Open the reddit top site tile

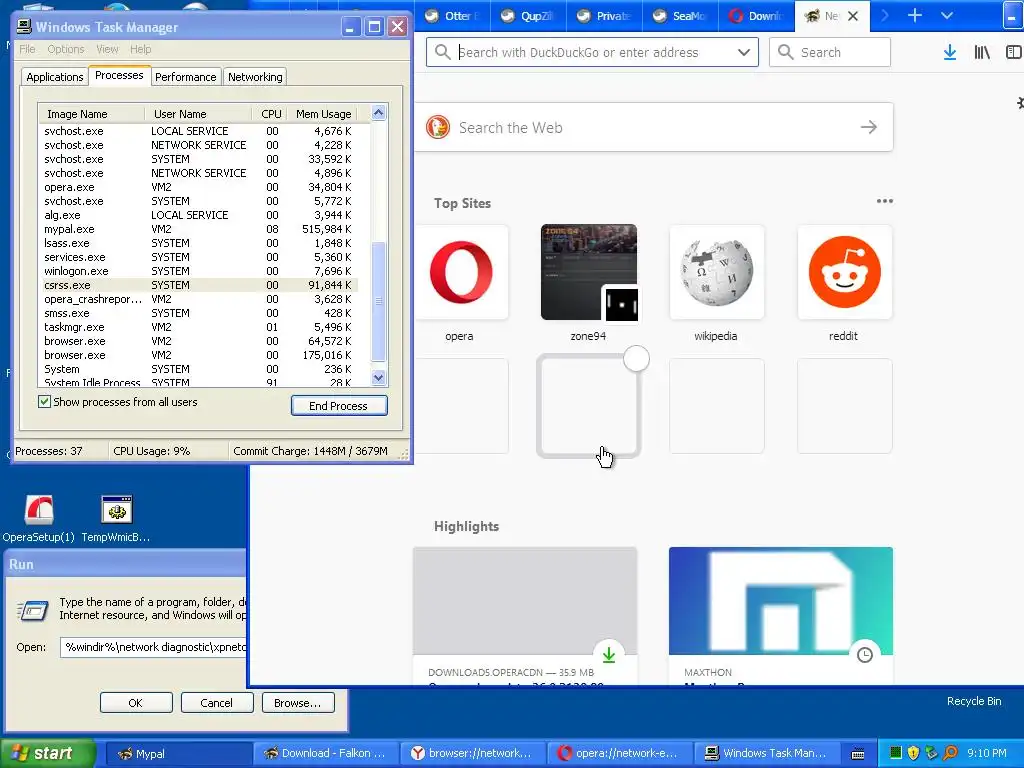pyautogui.click(x=844, y=272)
